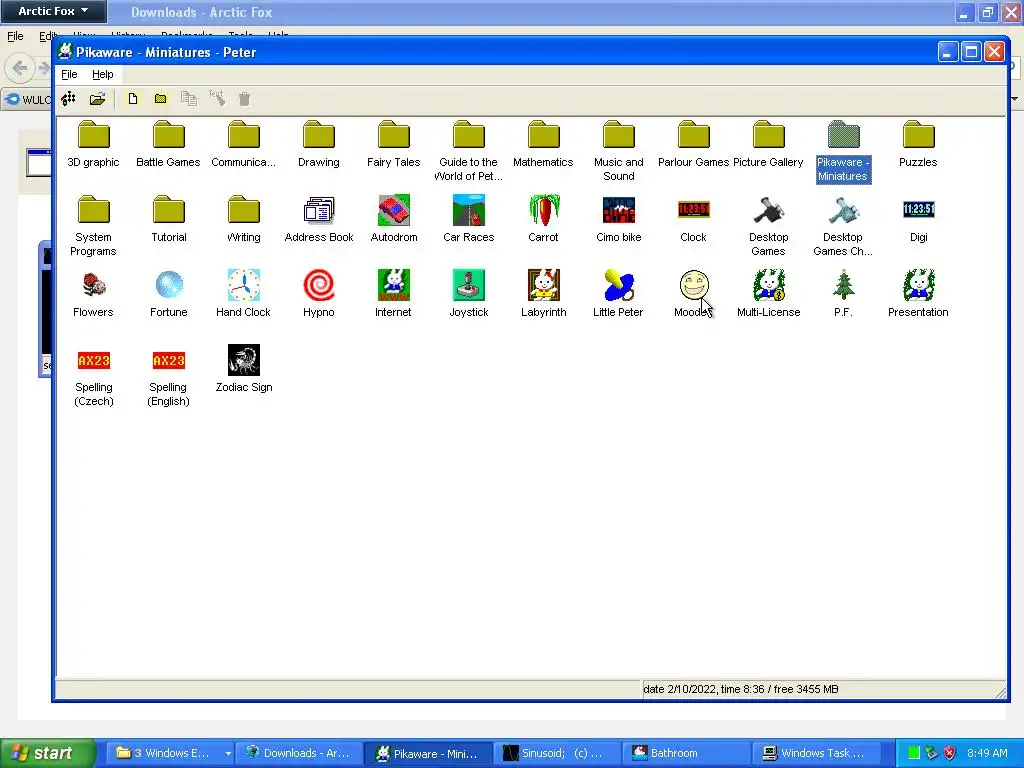Select the Desktop Games Ch... icon
Image resolution: width=1024 pixels, height=768 pixels.
coord(843,226)
